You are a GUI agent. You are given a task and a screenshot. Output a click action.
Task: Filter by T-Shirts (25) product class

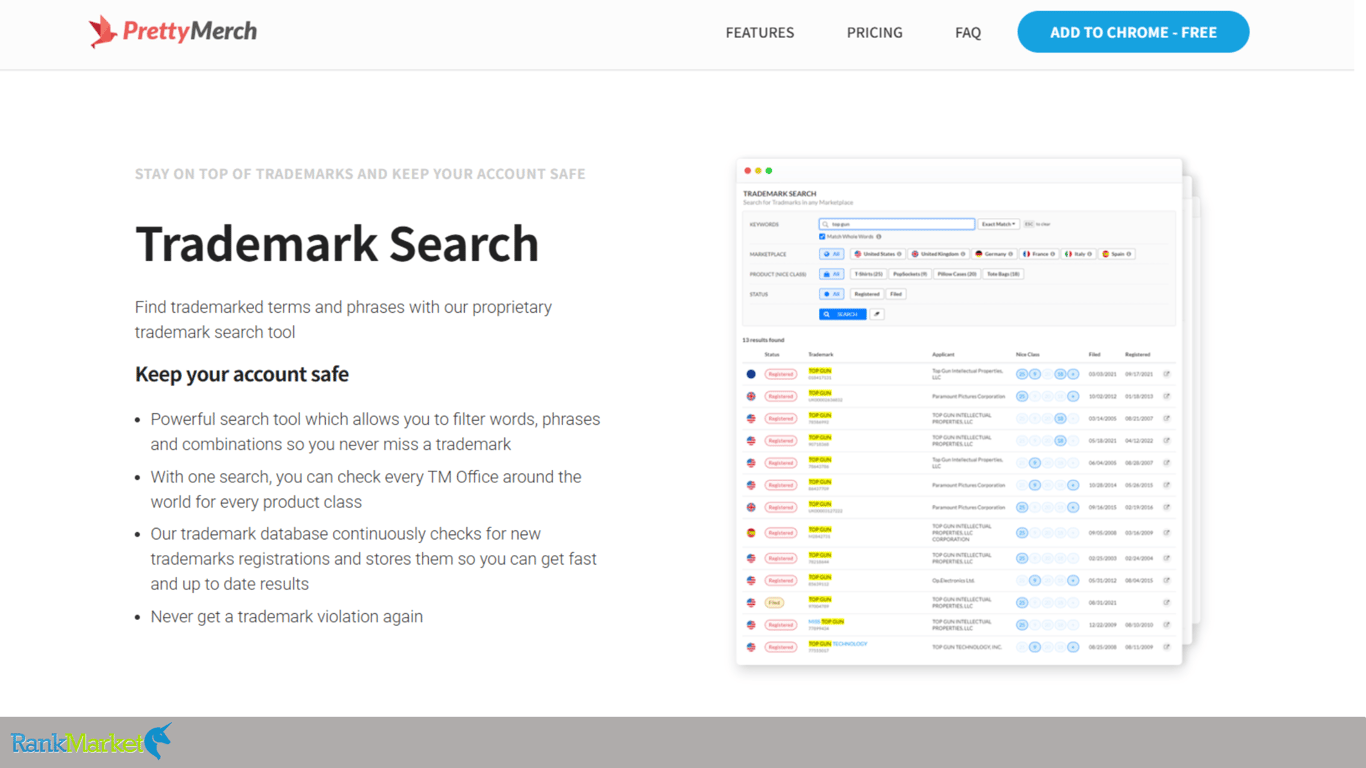(868, 274)
